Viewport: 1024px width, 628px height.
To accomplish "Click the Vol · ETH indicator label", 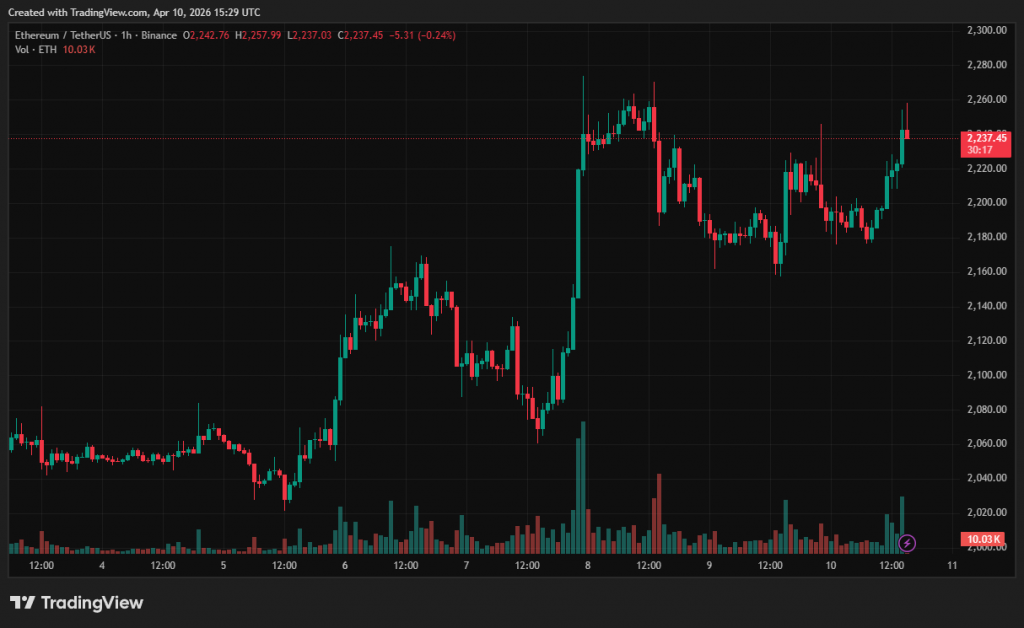I will [x=35, y=50].
